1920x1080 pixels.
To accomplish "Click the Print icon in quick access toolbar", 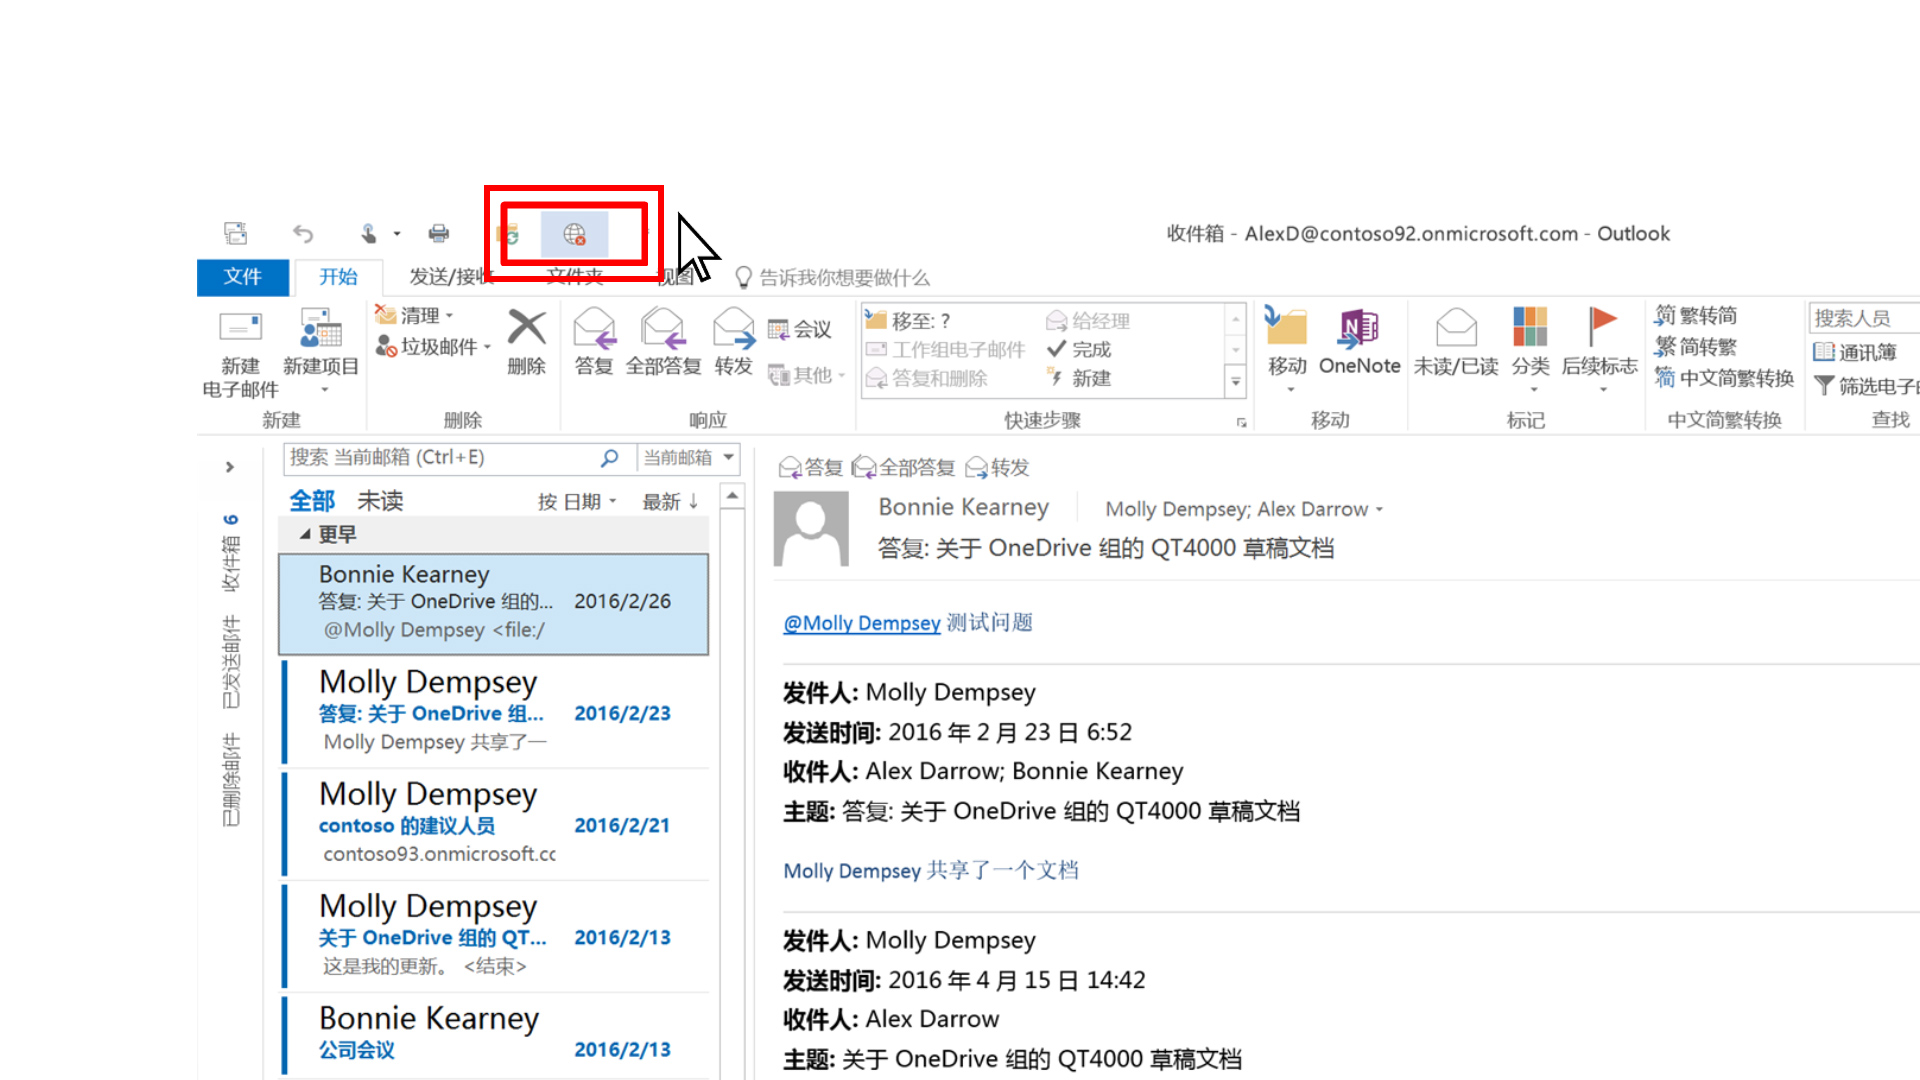I will [x=439, y=234].
